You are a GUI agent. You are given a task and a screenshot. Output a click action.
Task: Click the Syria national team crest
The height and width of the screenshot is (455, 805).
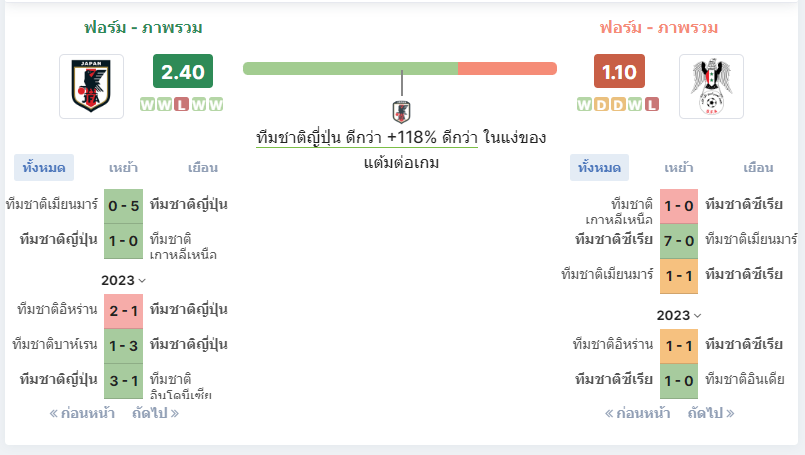(712, 86)
